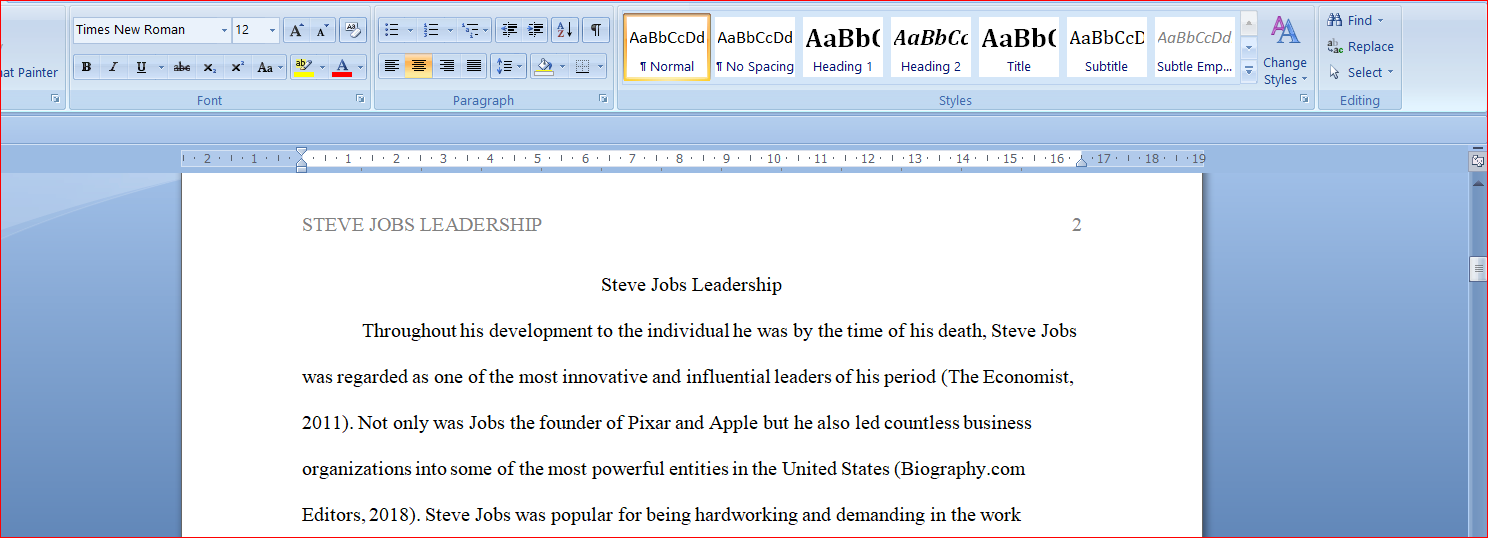Apply the Heading 2 style

pyautogui.click(x=931, y=47)
